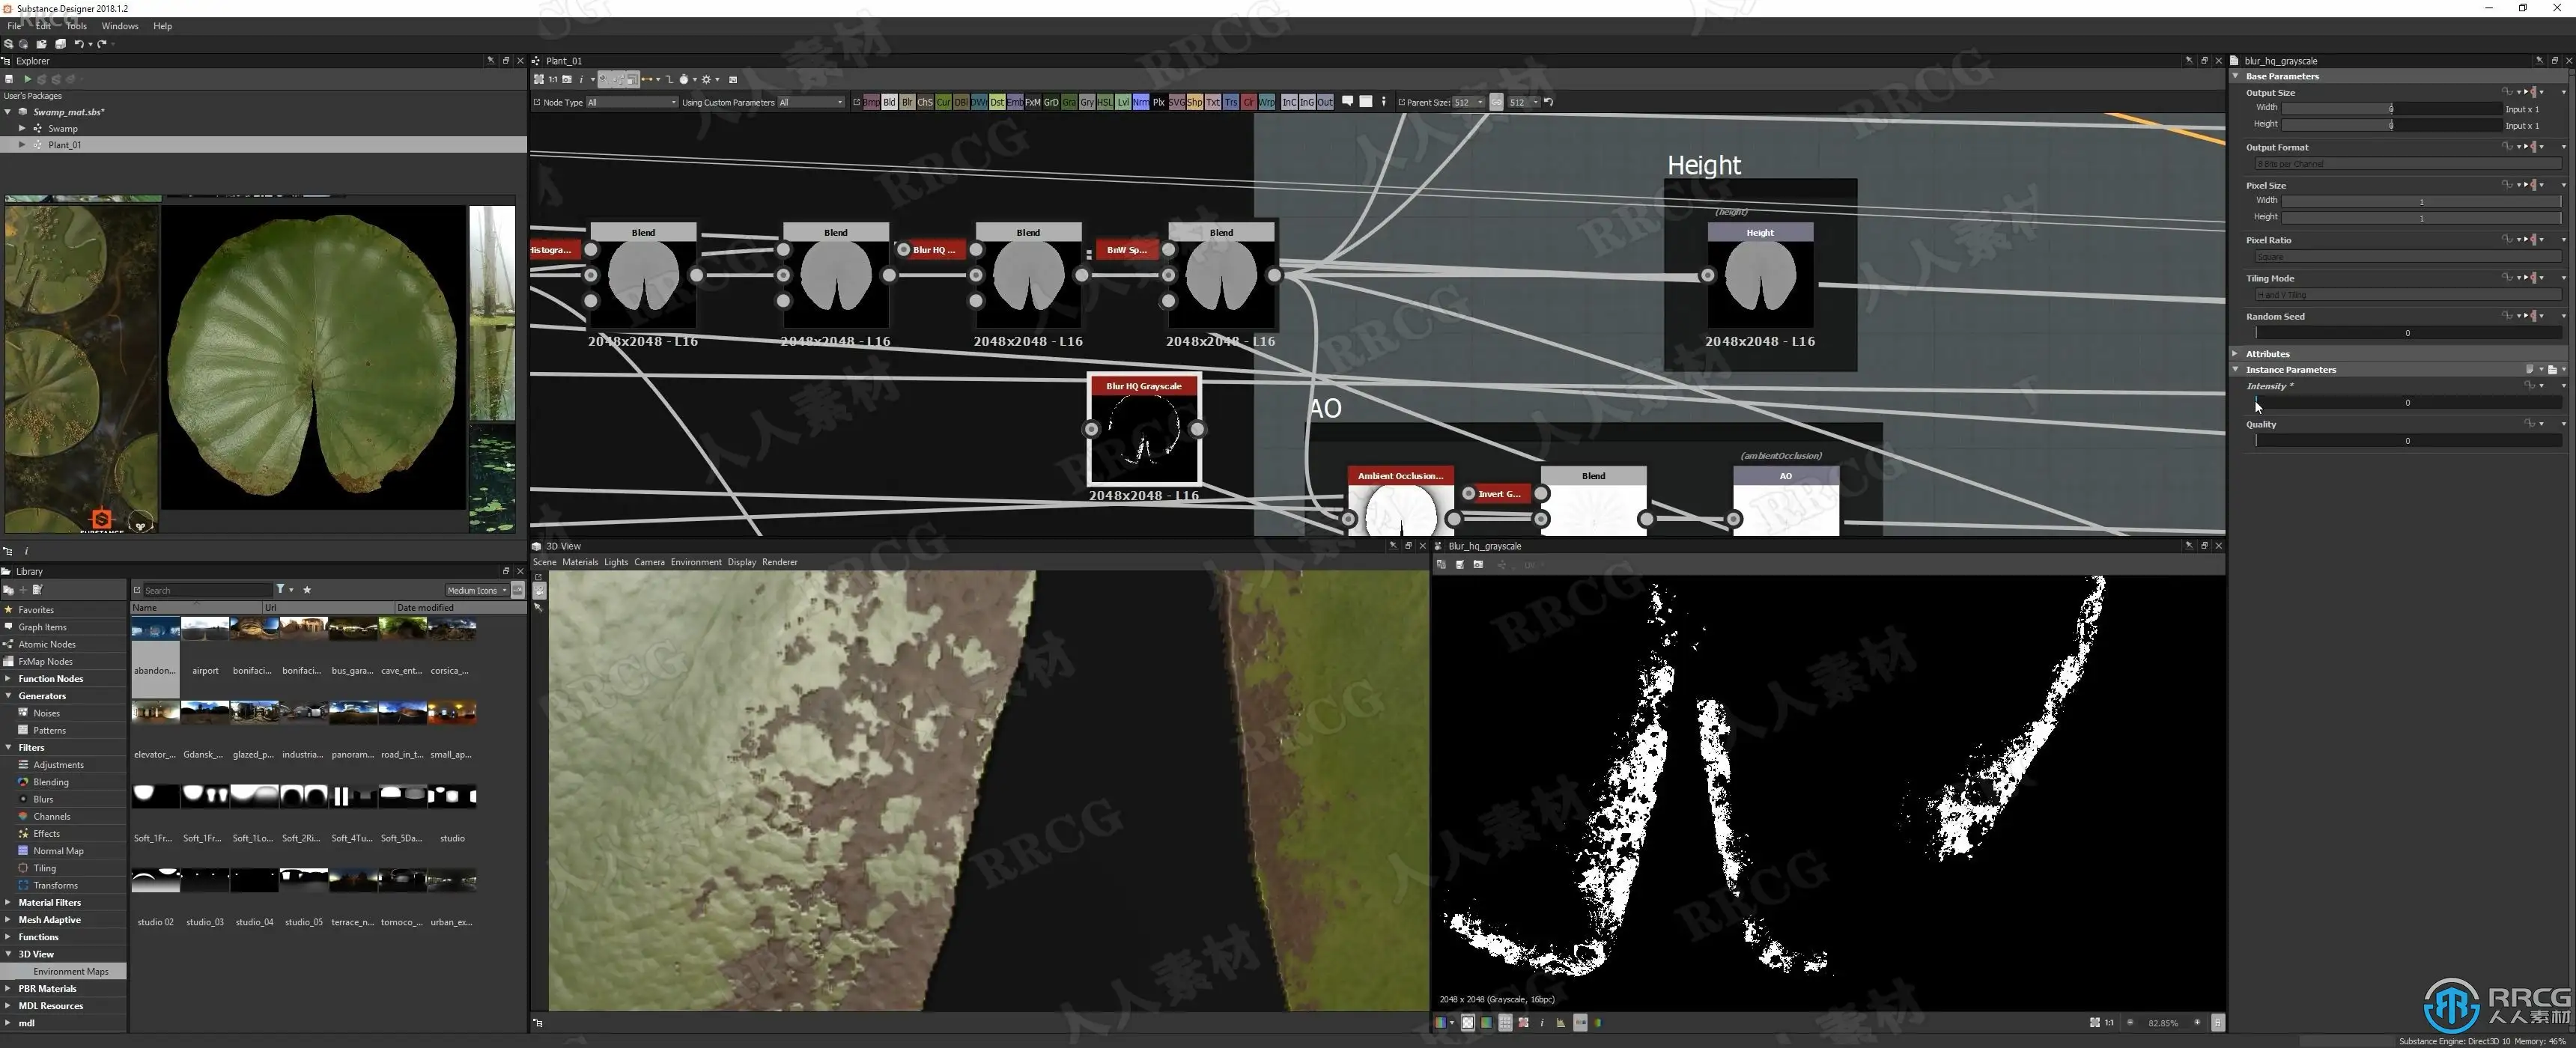Select the Blurs filter category
2576x1048 pixels.
coord(43,799)
